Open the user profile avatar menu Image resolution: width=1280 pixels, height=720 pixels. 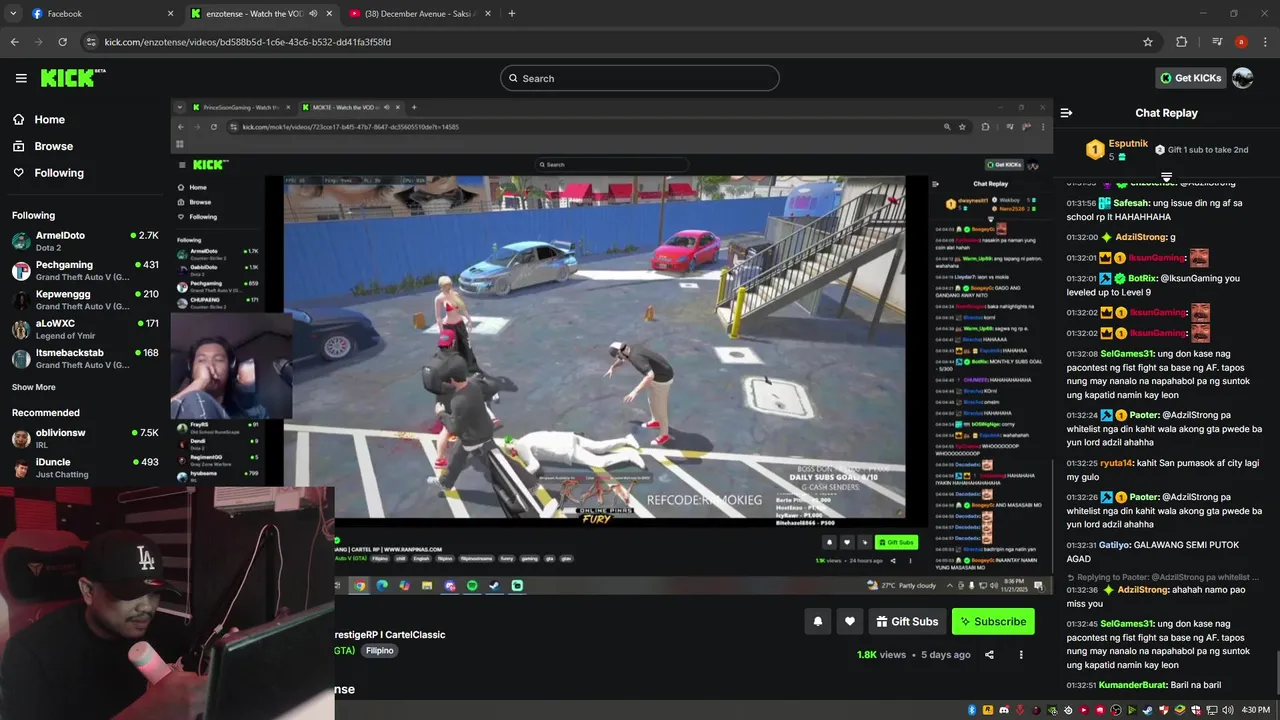pyautogui.click(x=1243, y=78)
